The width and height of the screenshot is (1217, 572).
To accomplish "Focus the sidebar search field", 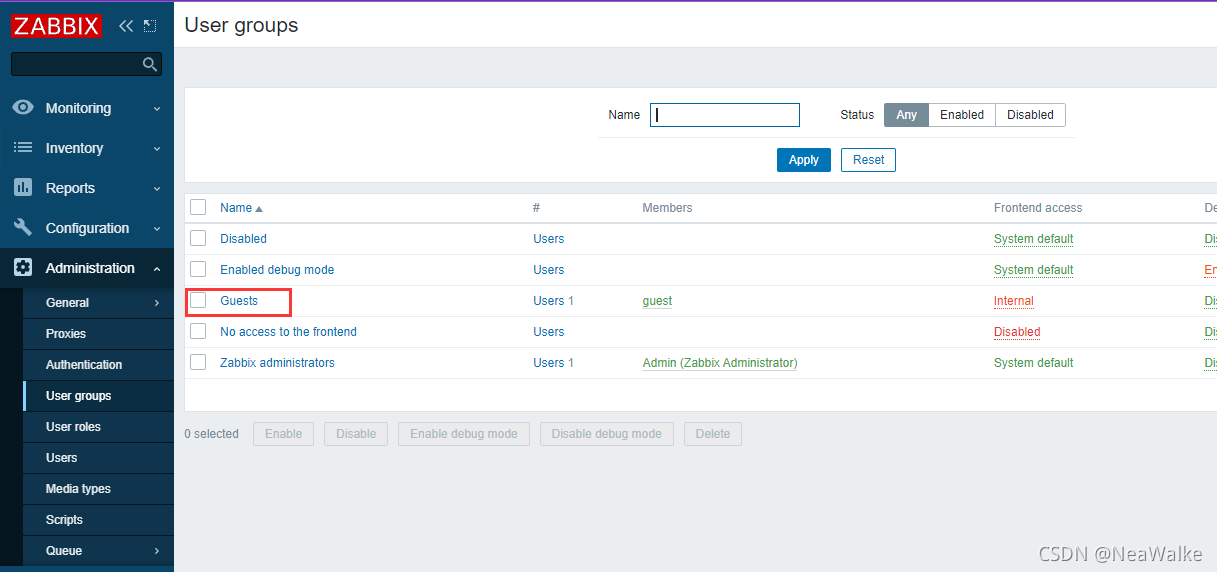I will tap(86, 65).
